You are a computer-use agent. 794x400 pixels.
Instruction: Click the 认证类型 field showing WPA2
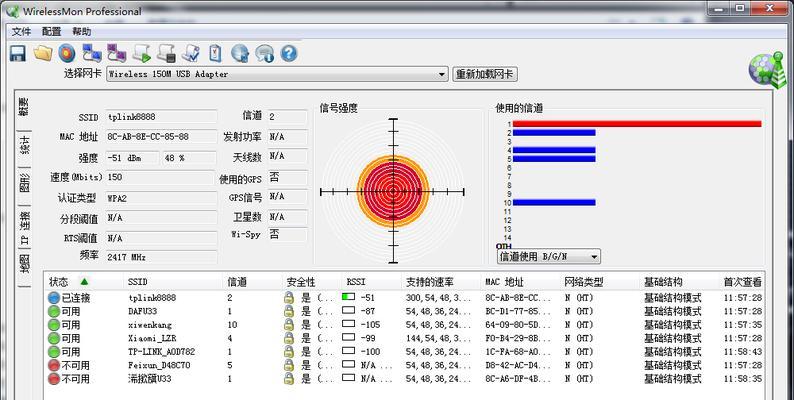tap(162, 198)
